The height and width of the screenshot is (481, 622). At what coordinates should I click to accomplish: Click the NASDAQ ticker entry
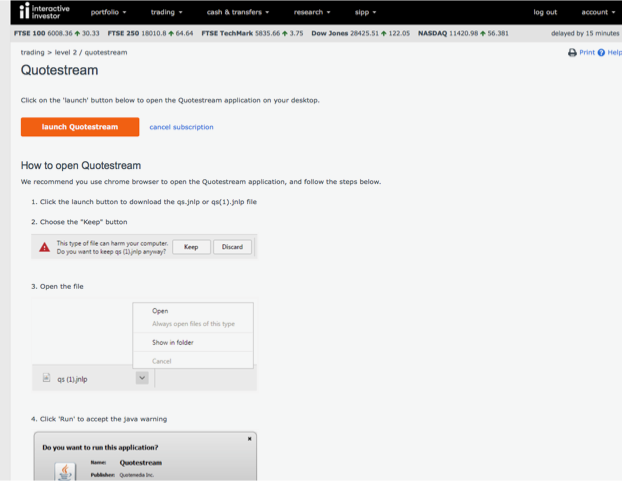point(463,33)
